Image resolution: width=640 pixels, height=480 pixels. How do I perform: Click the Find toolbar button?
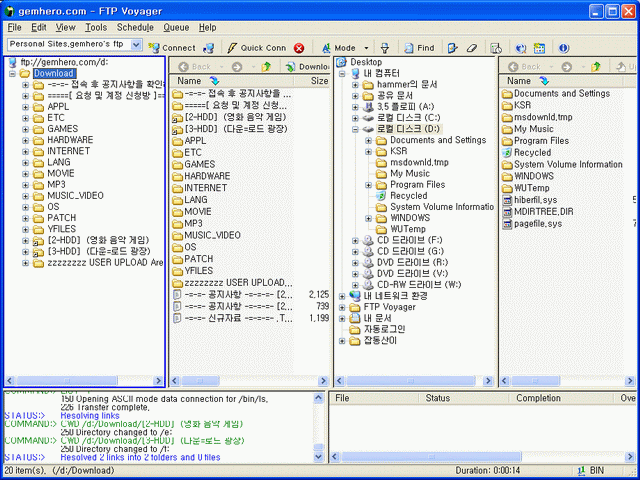click(419, 48)
